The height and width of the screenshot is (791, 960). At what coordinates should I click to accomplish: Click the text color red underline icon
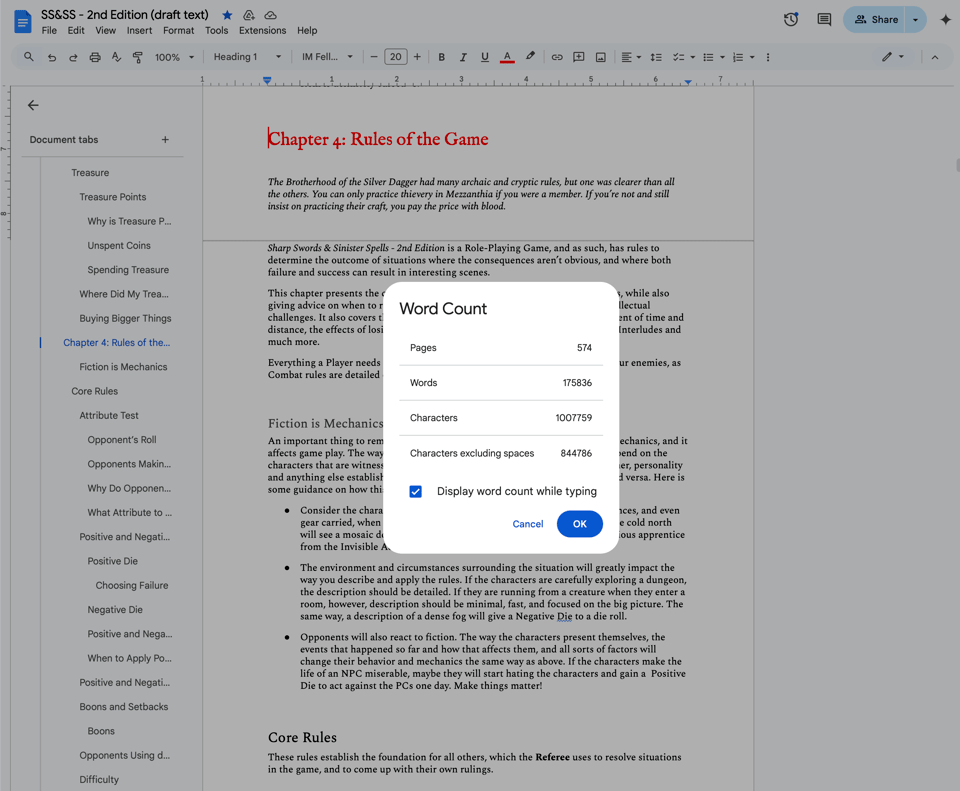click(507, 57)
